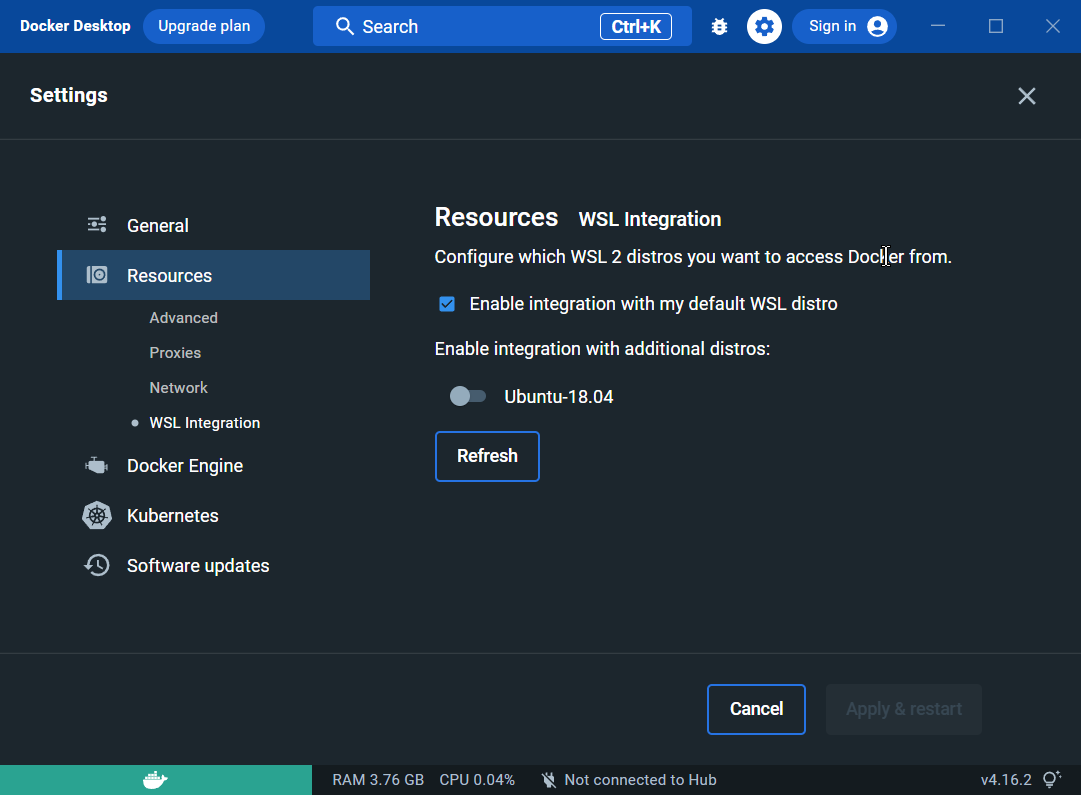Open the bug report icon in the title bar
Viewport: 1081px width, 795px height.
[719, 26]
